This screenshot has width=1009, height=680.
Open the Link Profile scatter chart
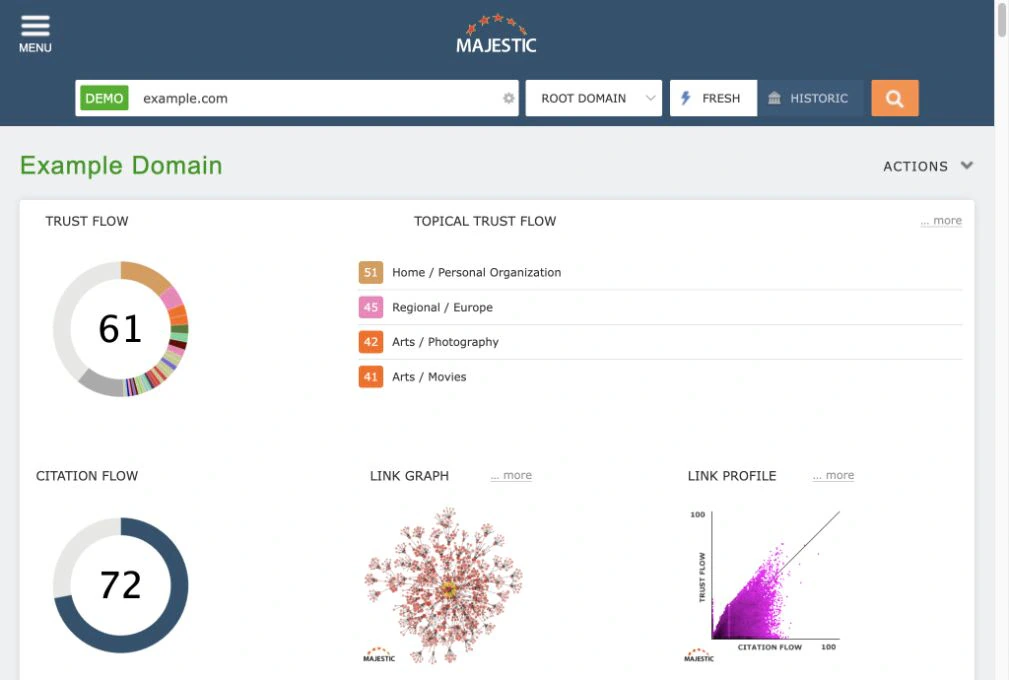click(x=764, y=585)
